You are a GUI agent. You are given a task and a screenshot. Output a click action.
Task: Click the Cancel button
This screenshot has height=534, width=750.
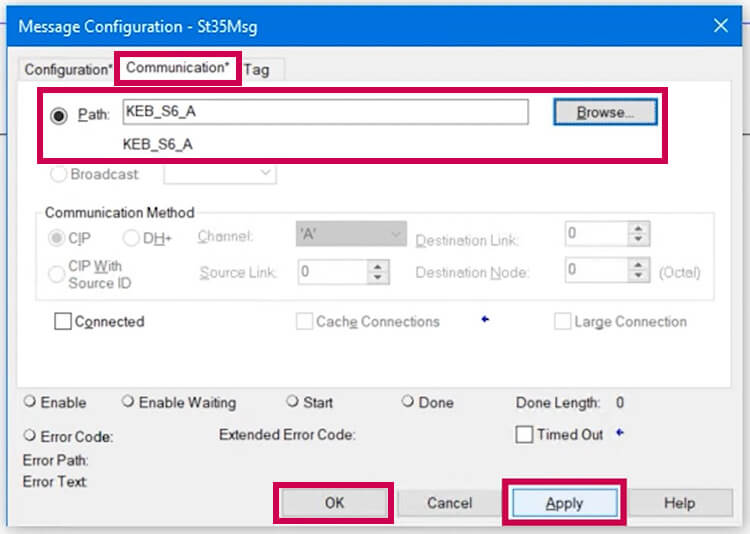(450, 503)
